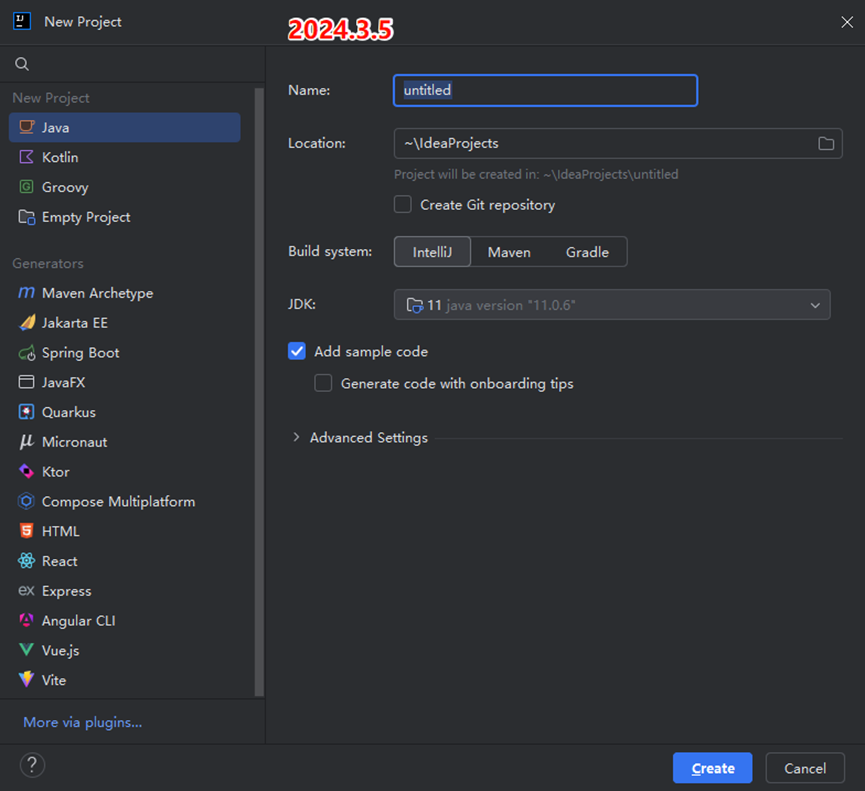This screenshot has width=865, height=791.
Task: Click the generator list vertical scrollbar
Action: pyautogui.click(x=259, y=392)
